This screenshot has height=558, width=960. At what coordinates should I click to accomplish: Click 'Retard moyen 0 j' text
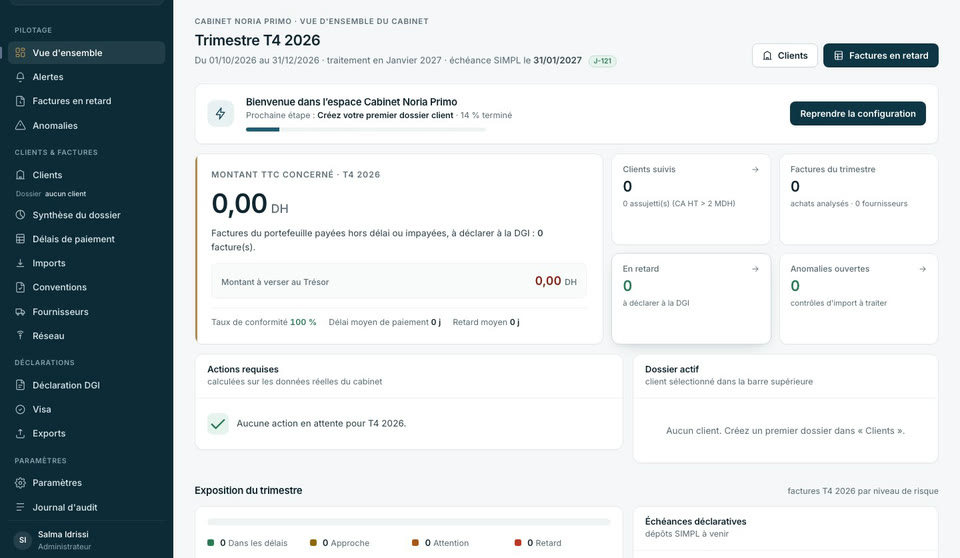click(486, 322)
